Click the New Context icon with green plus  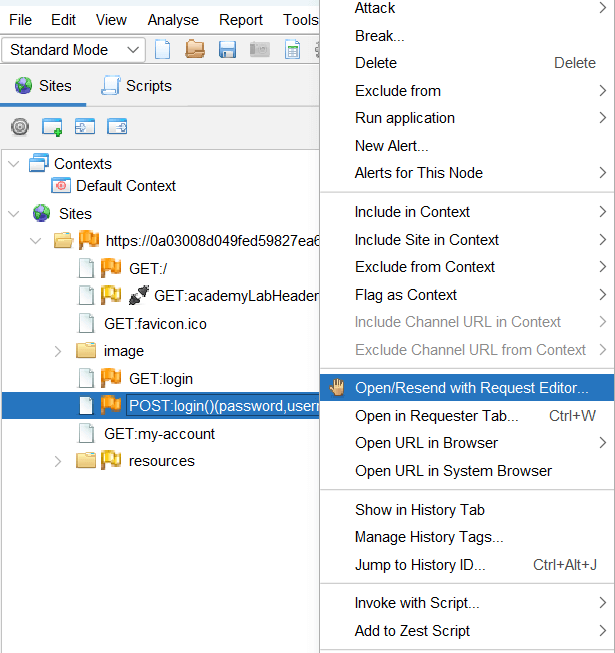[x=52, y=127]
